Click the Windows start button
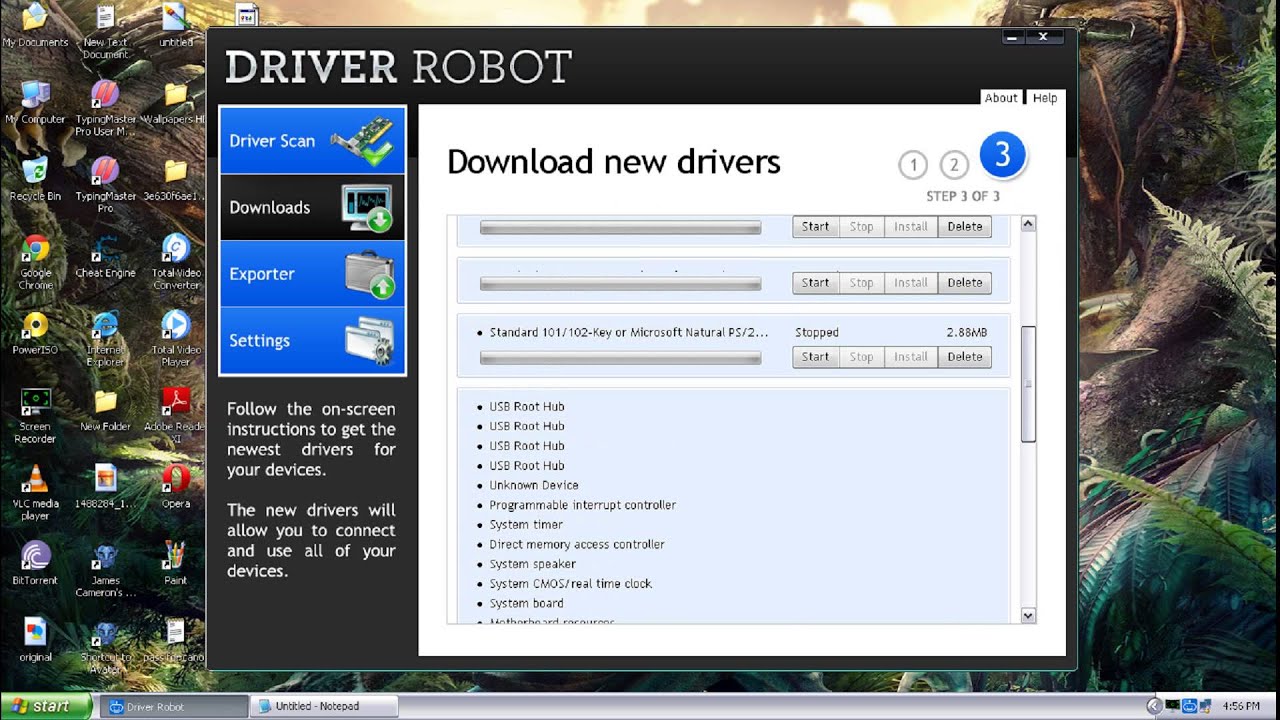Screen dimensions: 1280x720 [46, 706]
